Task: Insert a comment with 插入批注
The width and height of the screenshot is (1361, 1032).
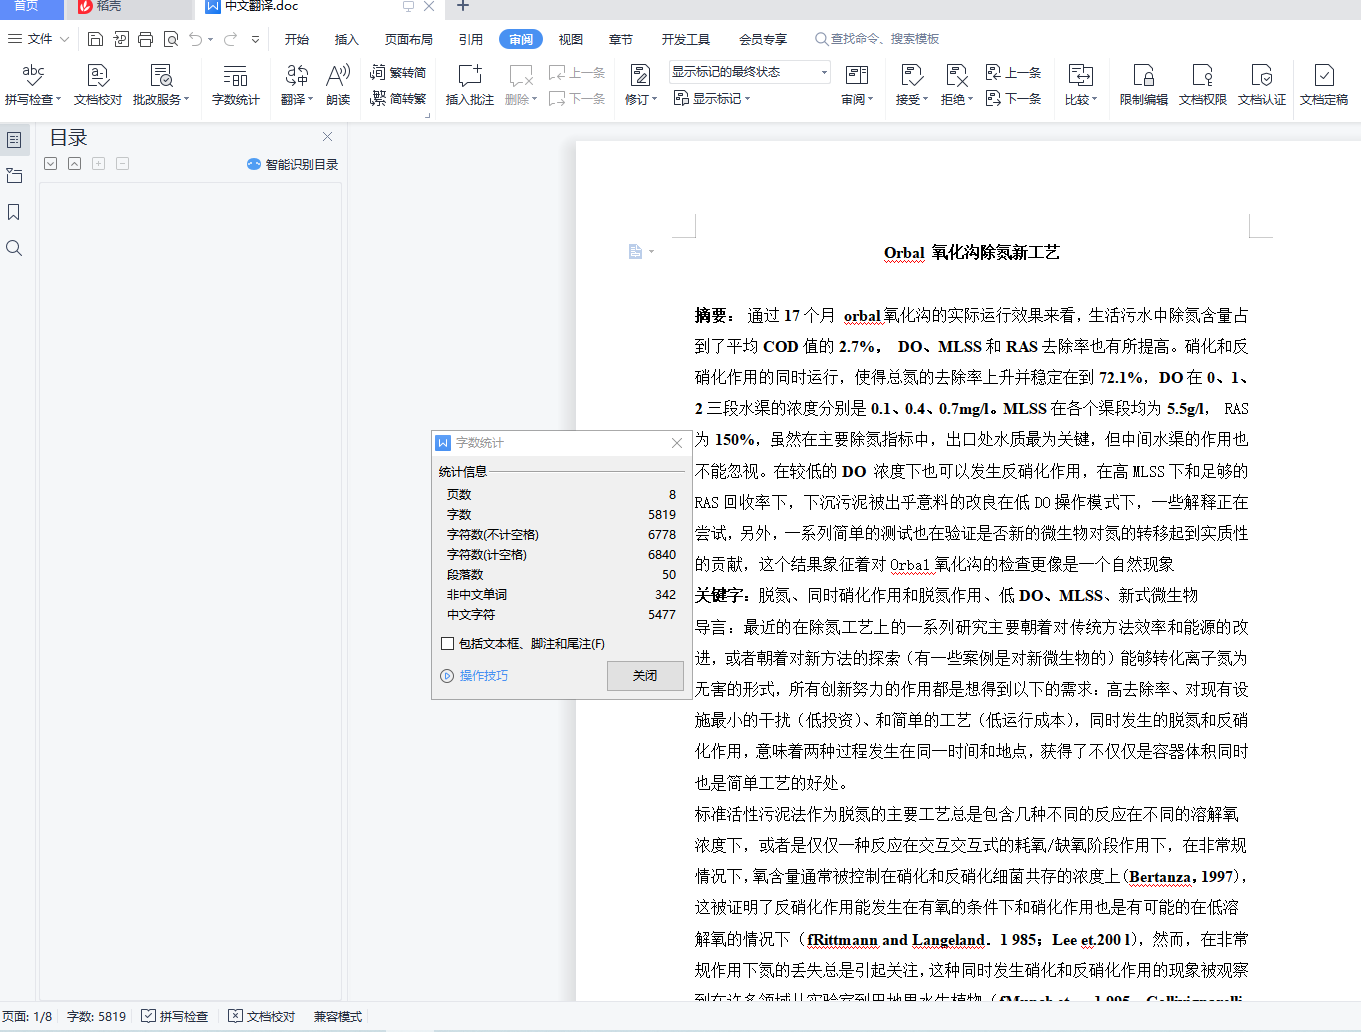Action: pyautogui.click(x=470, y=84)
